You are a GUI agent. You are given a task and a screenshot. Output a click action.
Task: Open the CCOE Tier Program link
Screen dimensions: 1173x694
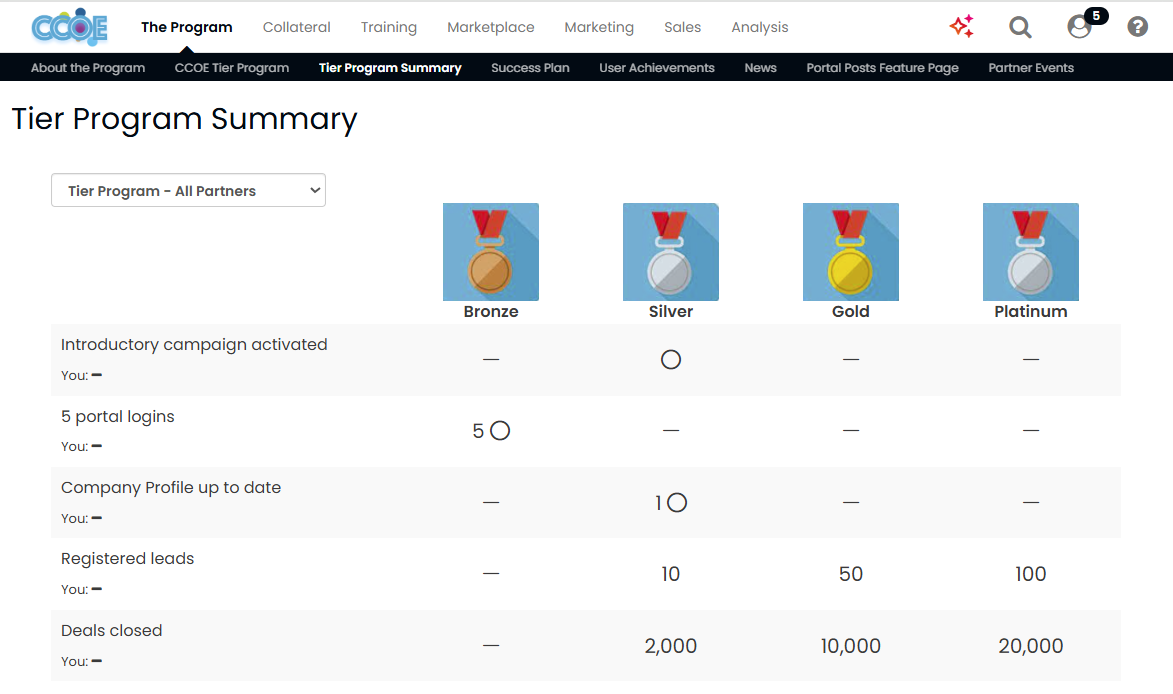(232, 68)
